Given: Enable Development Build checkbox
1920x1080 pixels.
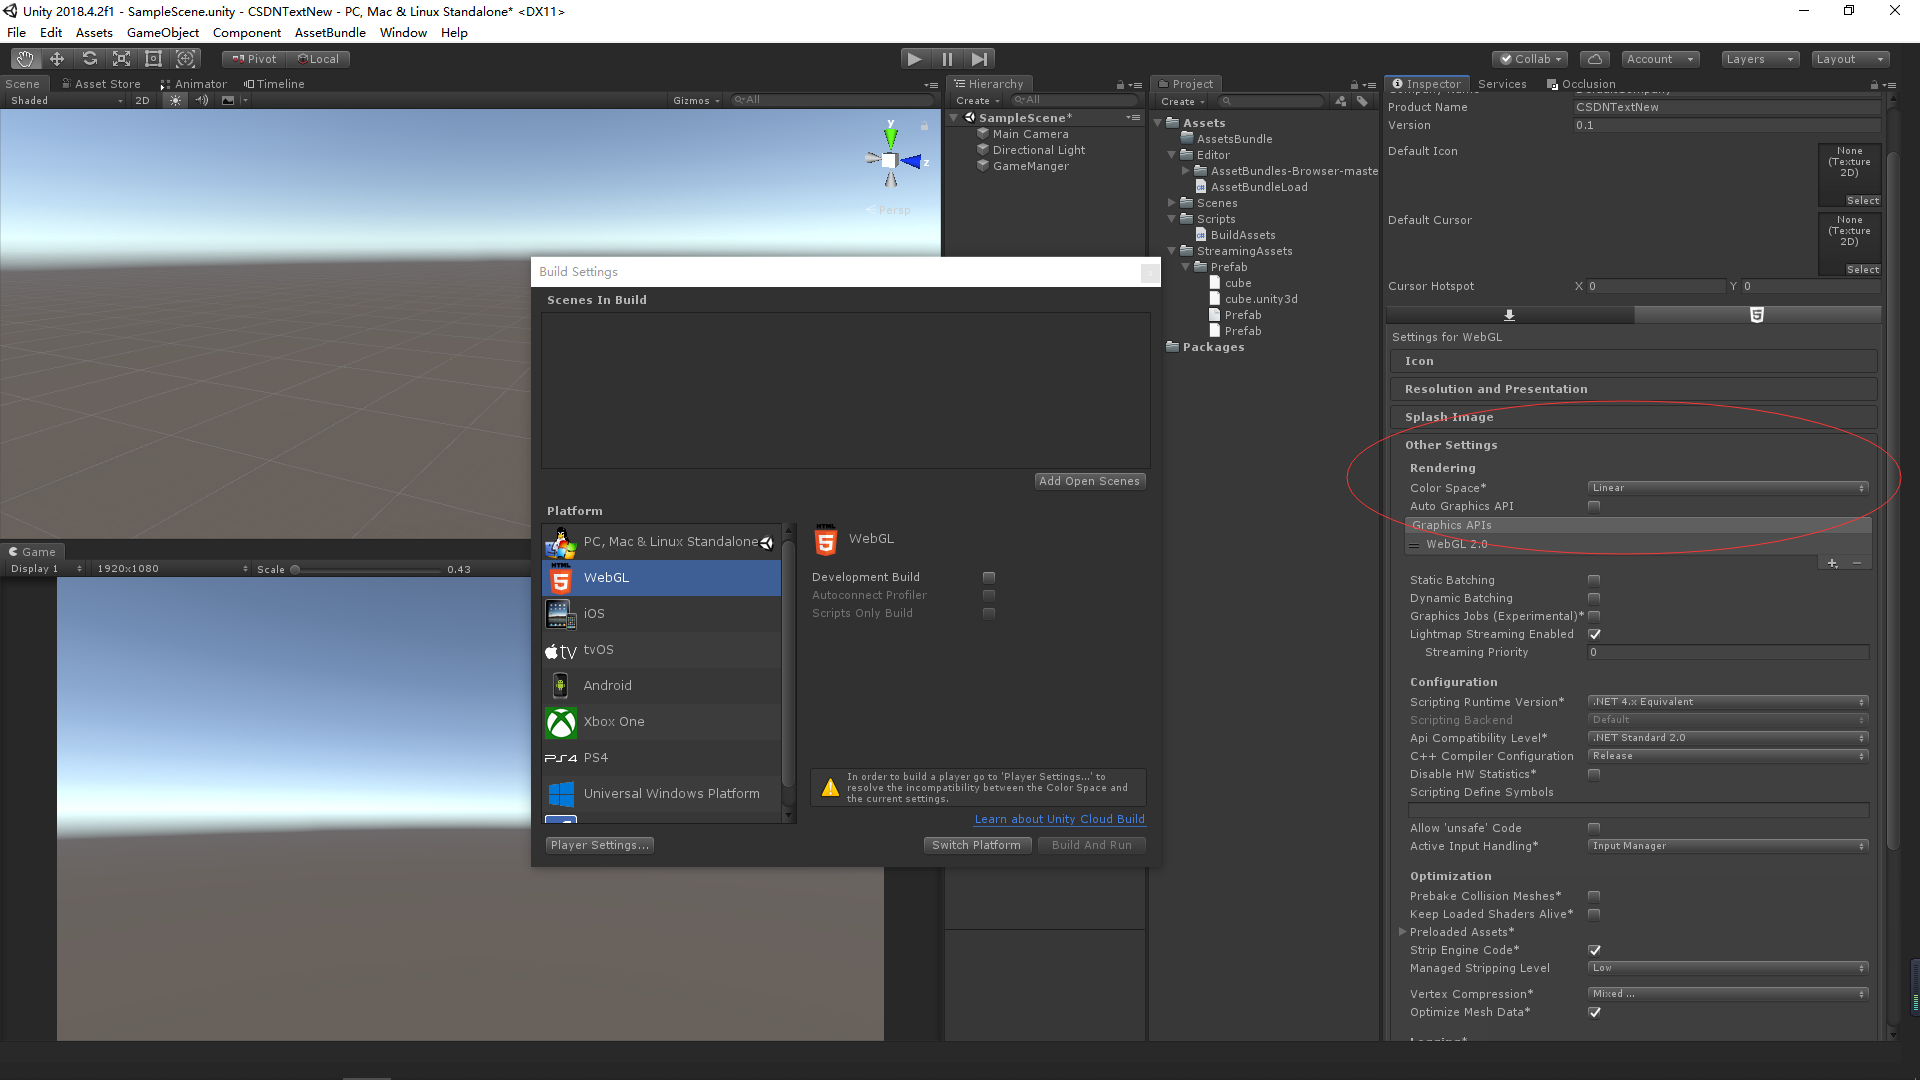Looking at the screenshot, I should point(989,577).
